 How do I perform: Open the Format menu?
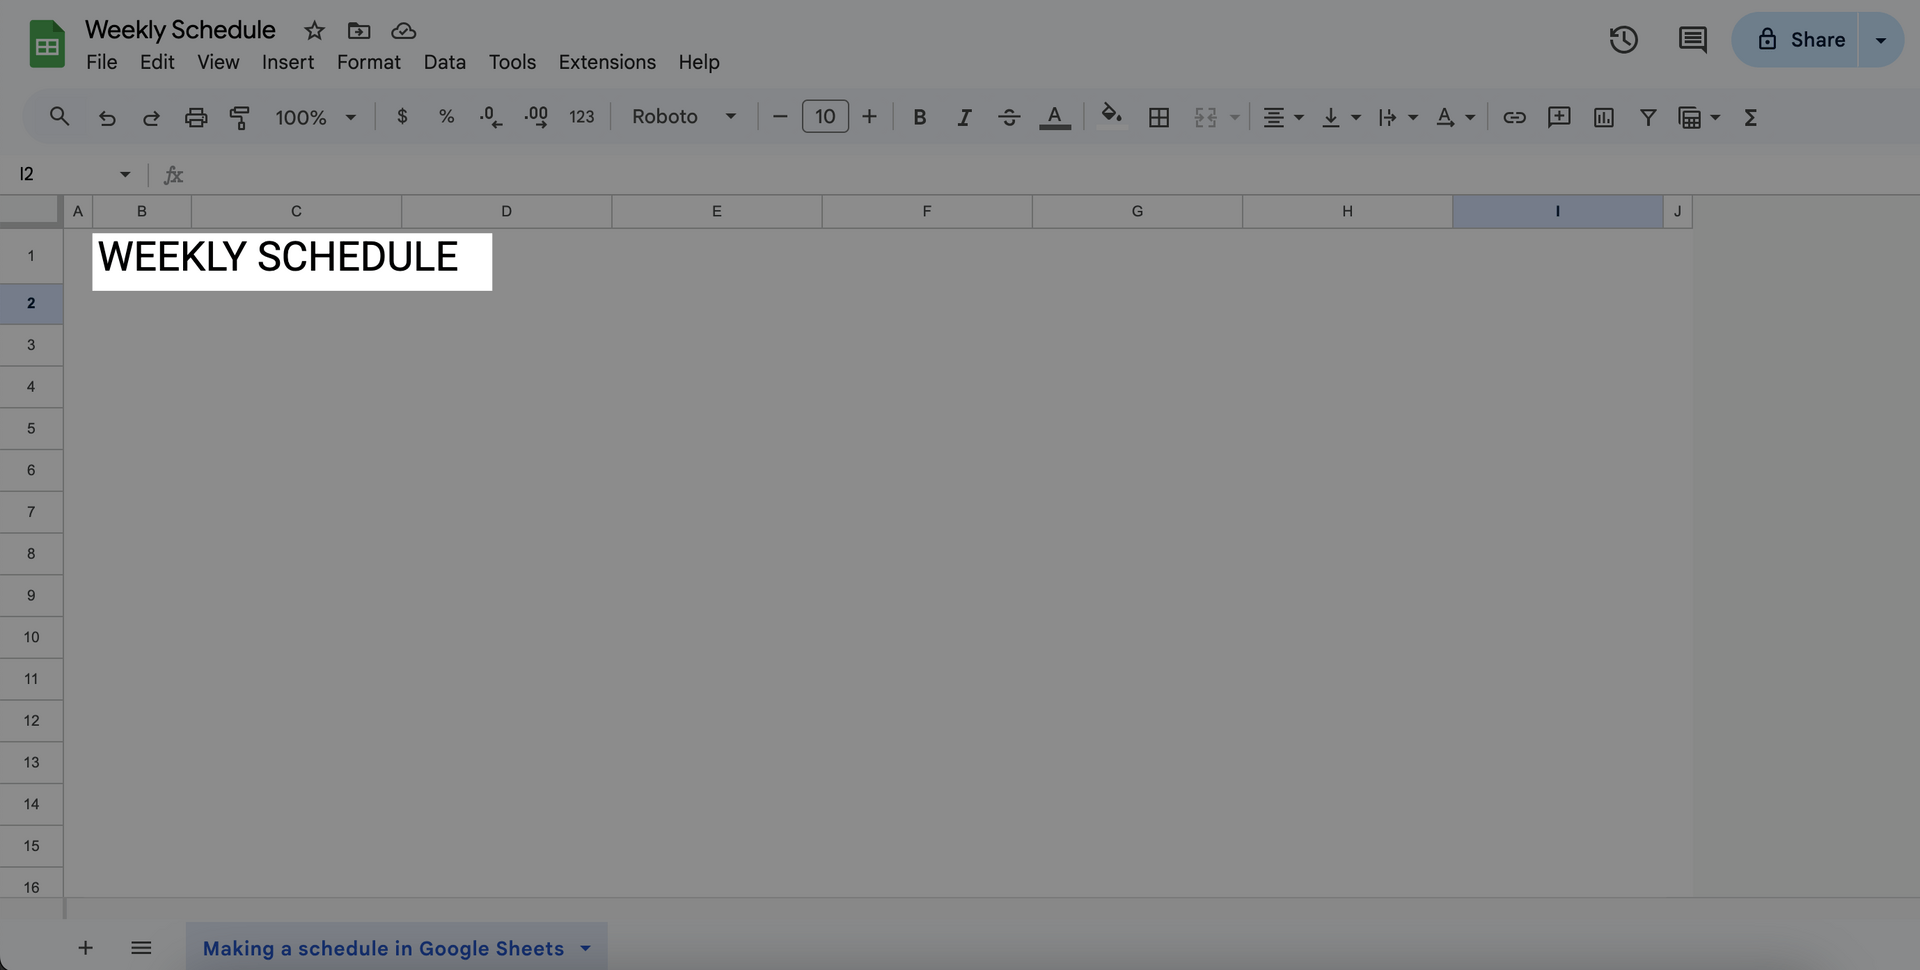368,62
